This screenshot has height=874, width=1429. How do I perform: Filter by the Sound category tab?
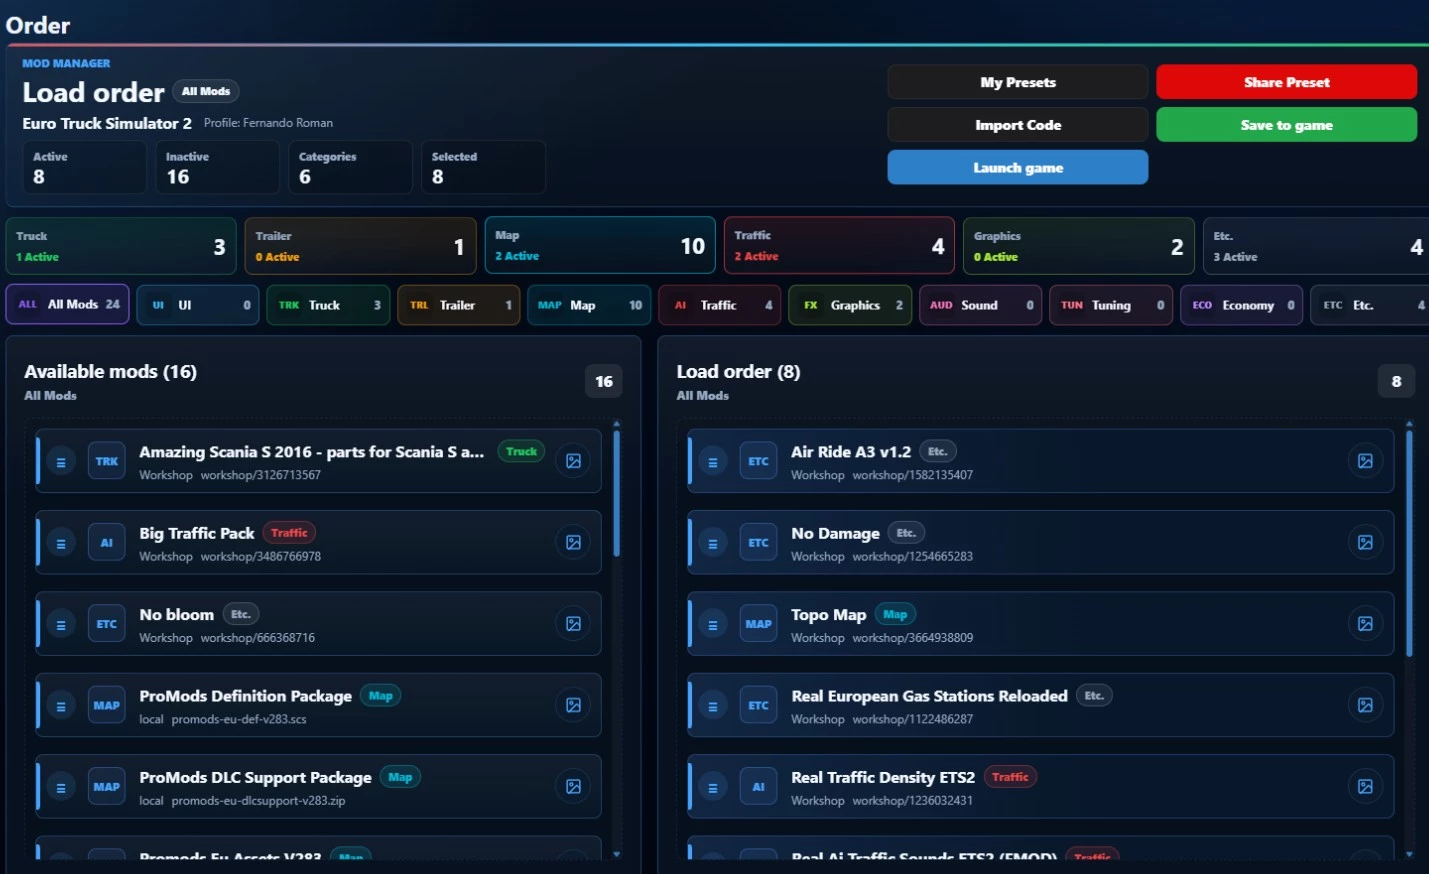point(980,305)
